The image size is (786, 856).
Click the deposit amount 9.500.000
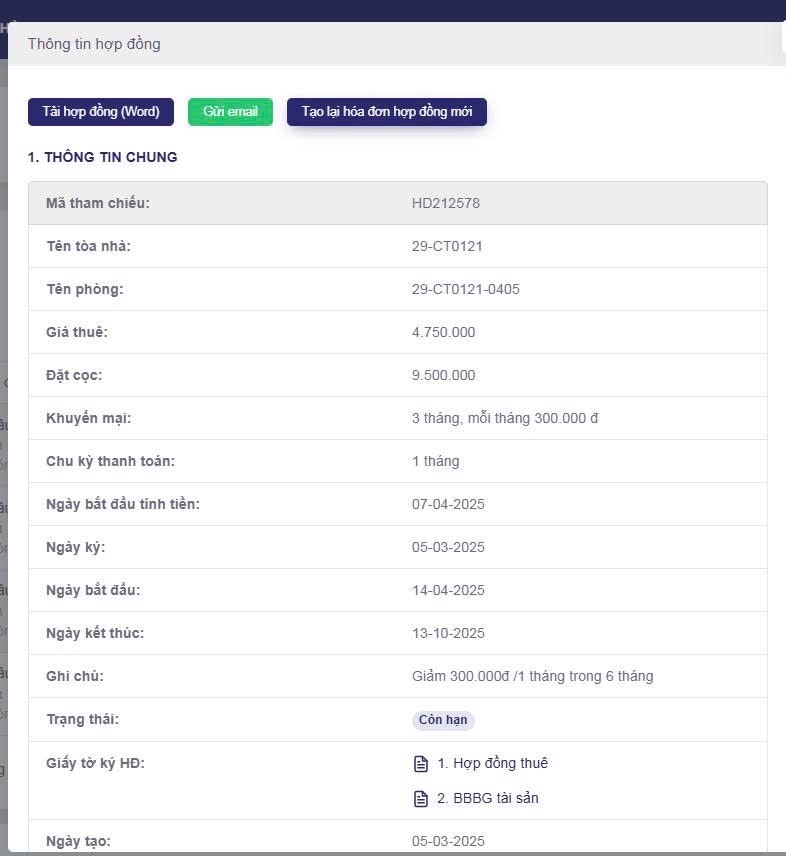pos(443,375)
